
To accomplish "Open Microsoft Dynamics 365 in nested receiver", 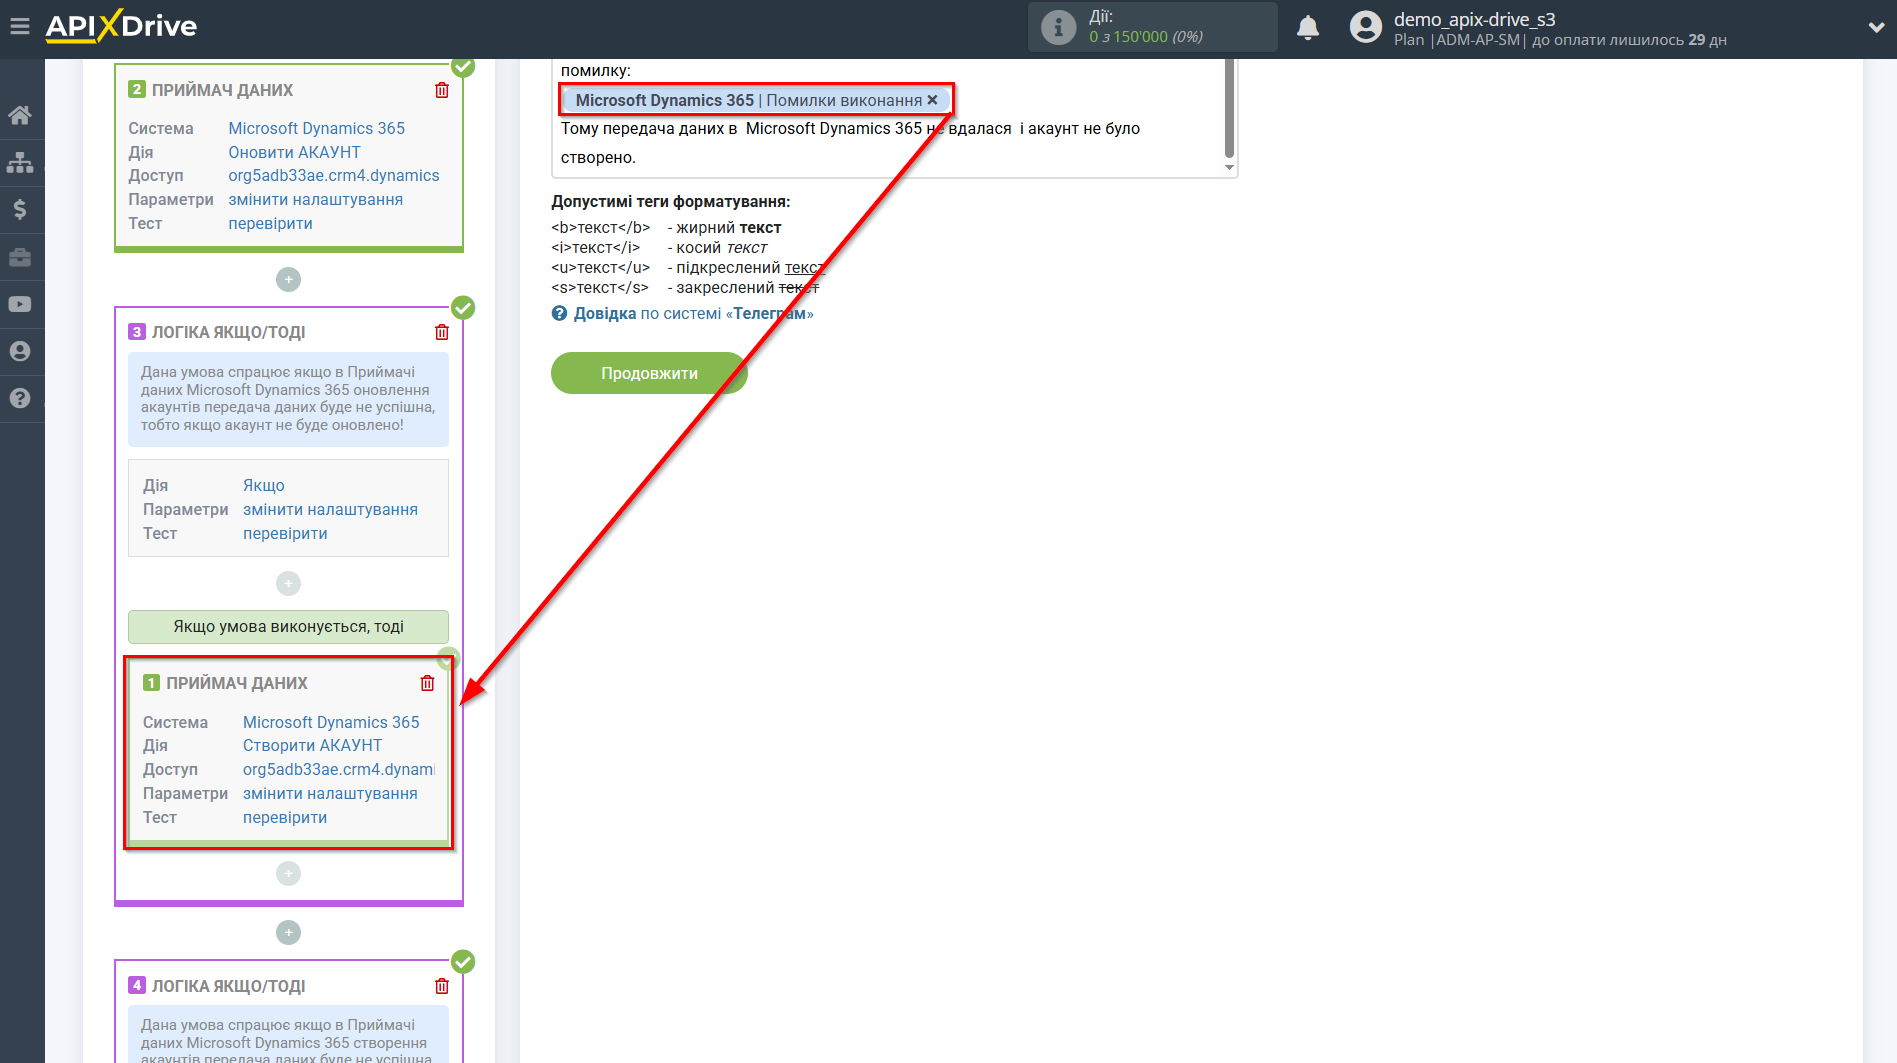I will pos(331,722).
